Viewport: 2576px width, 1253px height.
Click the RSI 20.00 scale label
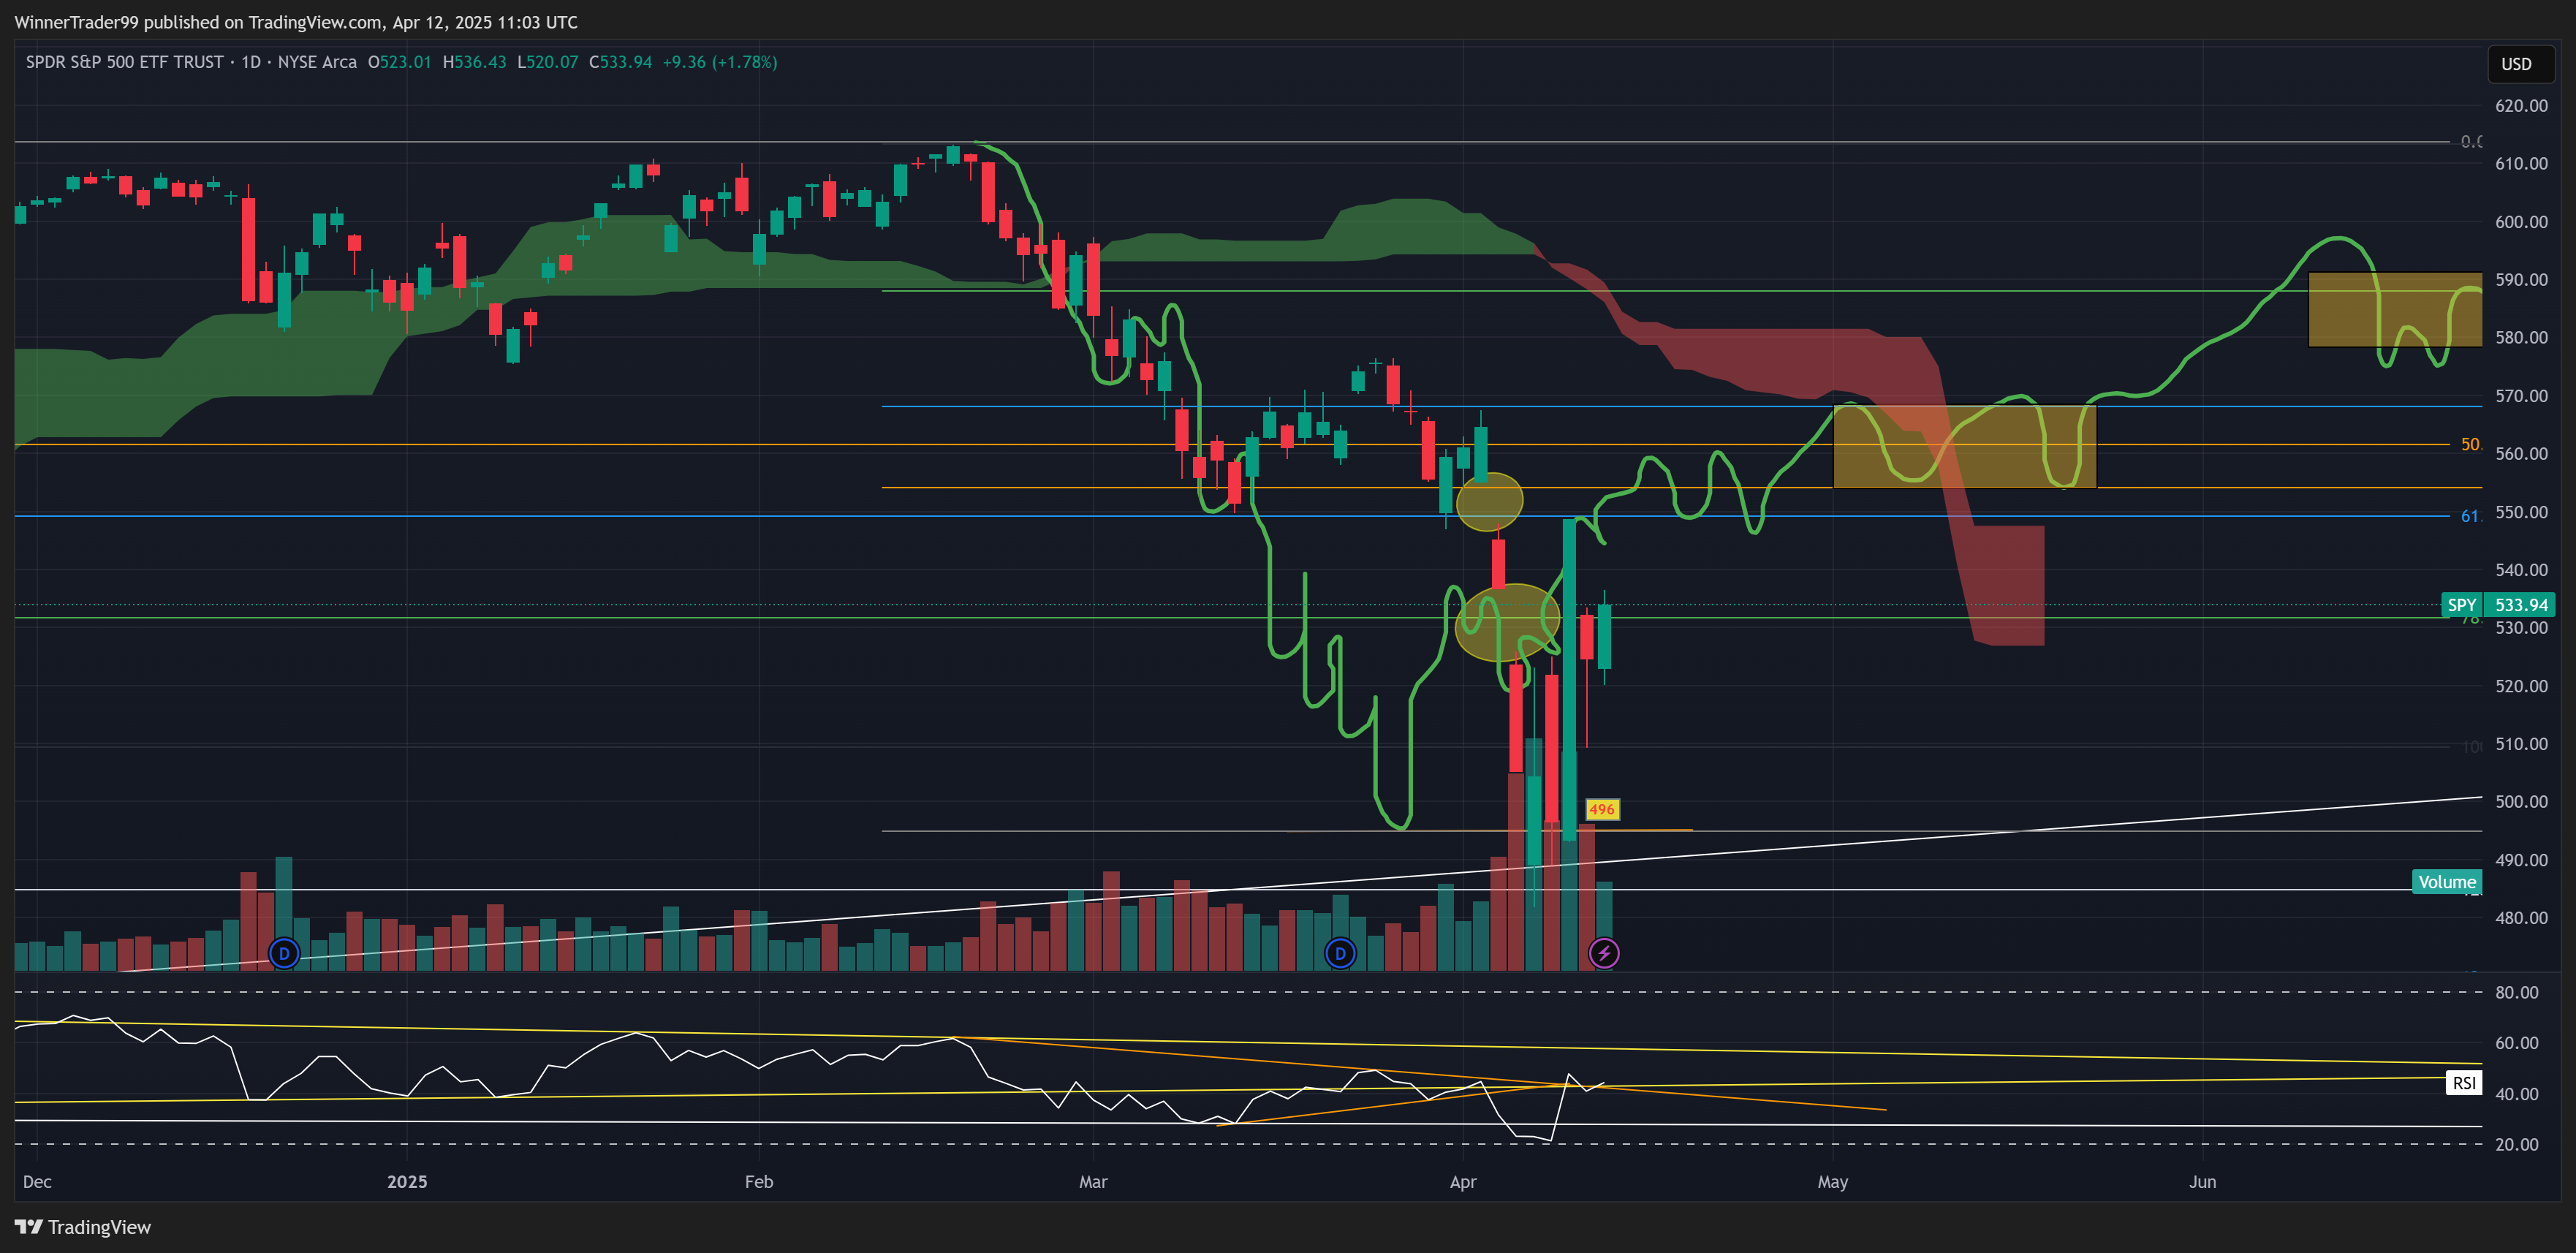click(2517, 1145)
